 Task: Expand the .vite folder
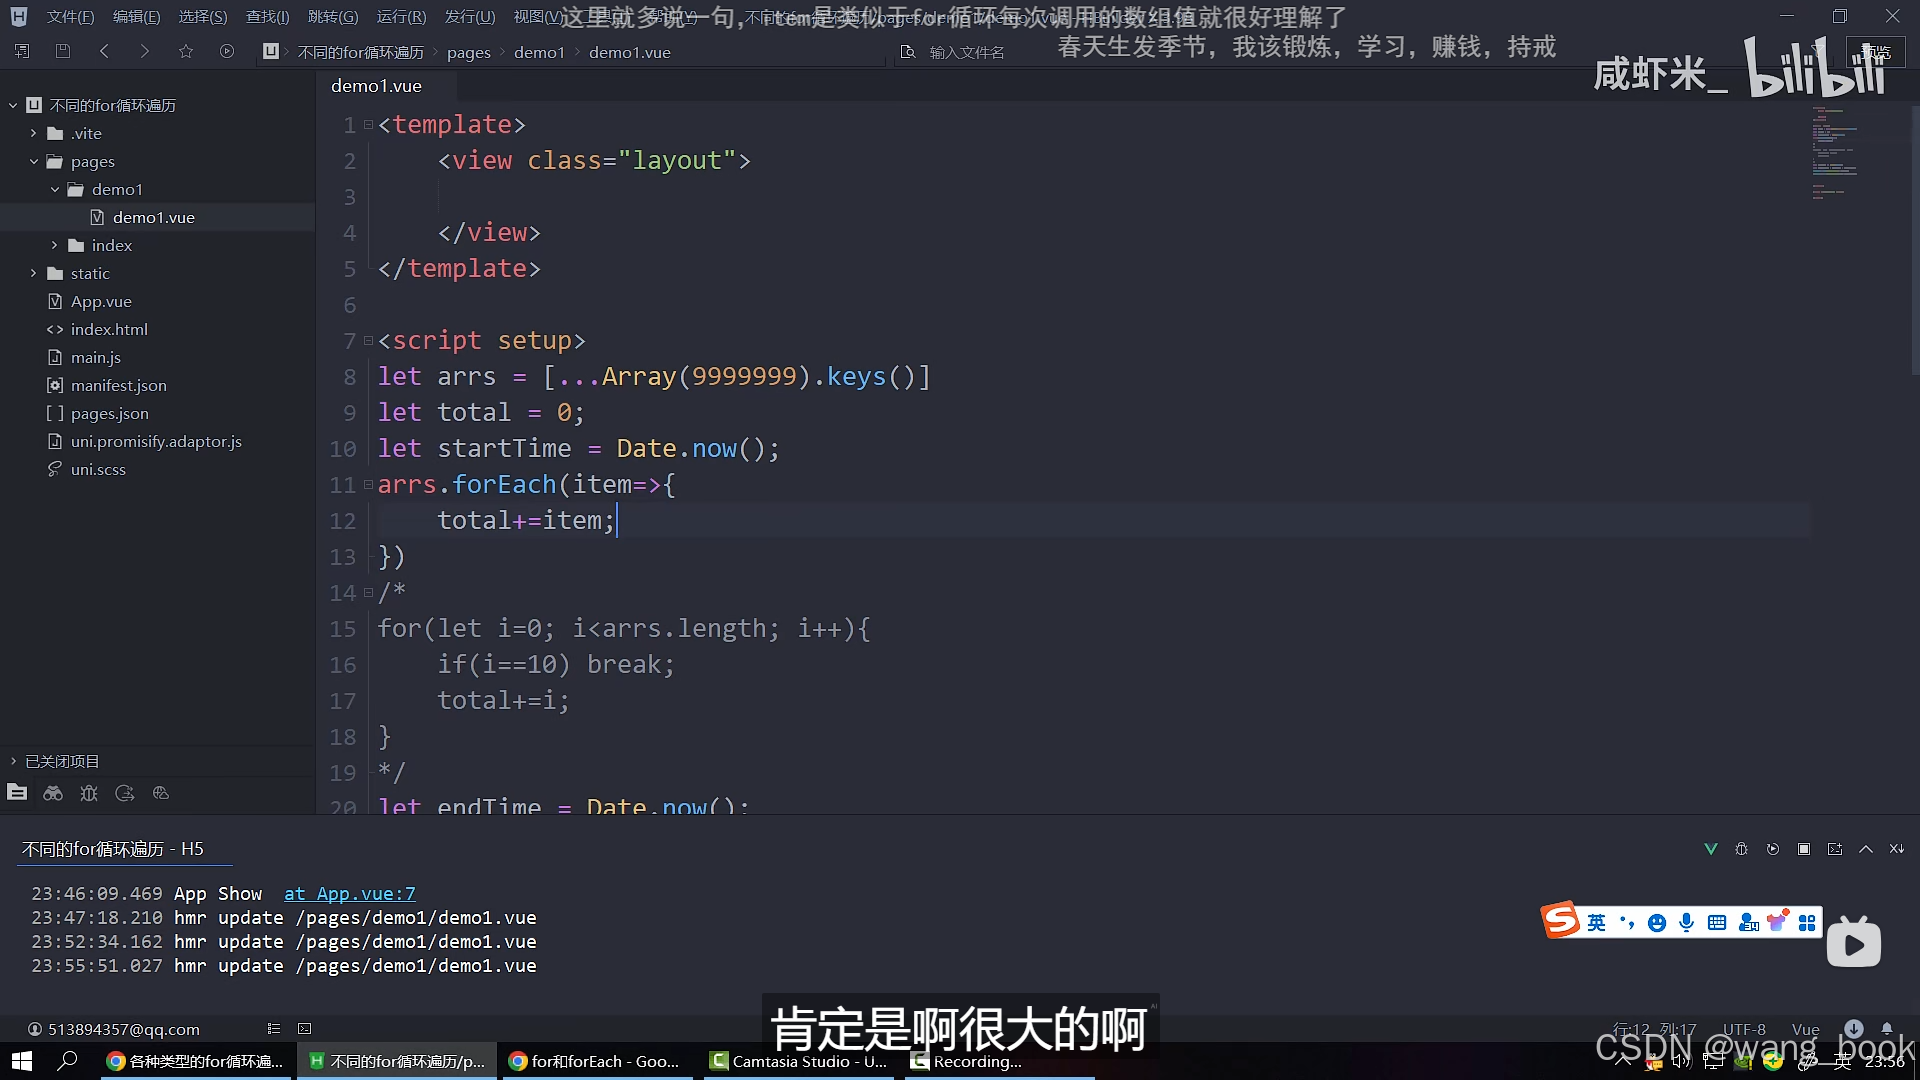(x=33, y=133)
